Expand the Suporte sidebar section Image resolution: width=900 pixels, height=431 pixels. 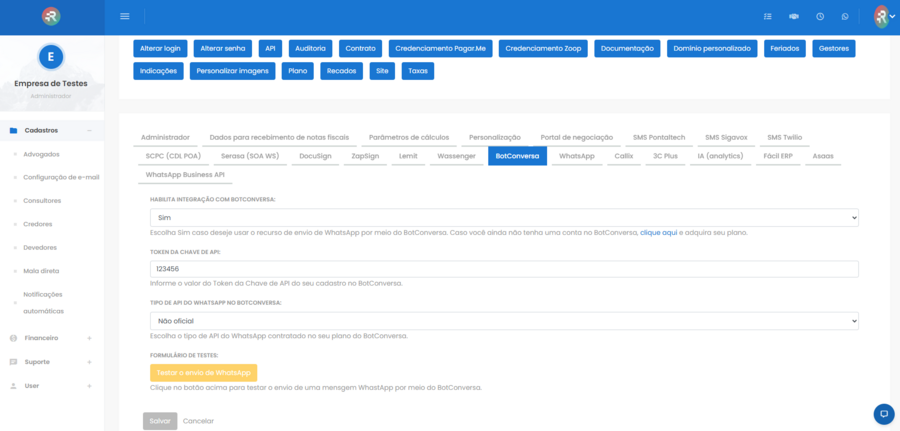pyautogui.click(x=52, y=362)
